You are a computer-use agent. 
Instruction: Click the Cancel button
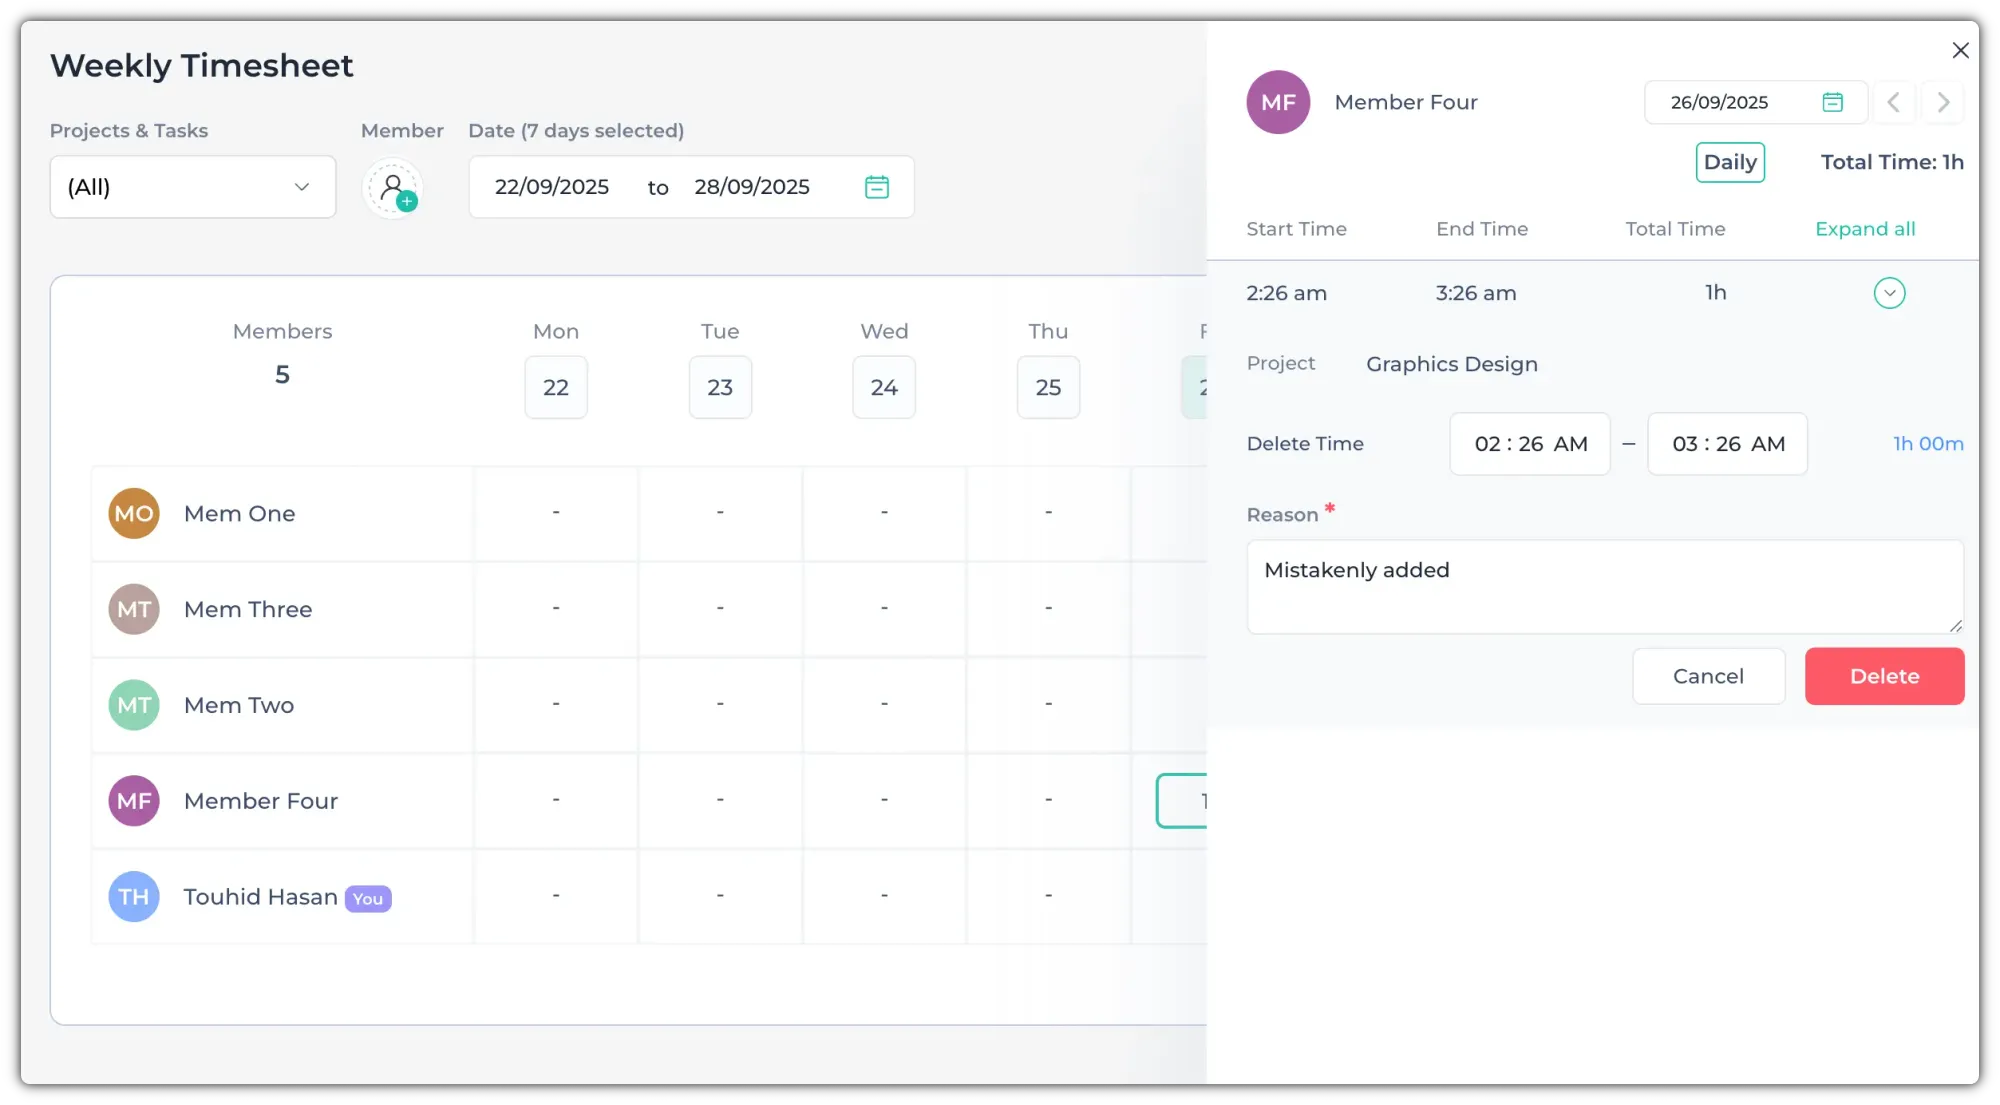point(1708,676)
